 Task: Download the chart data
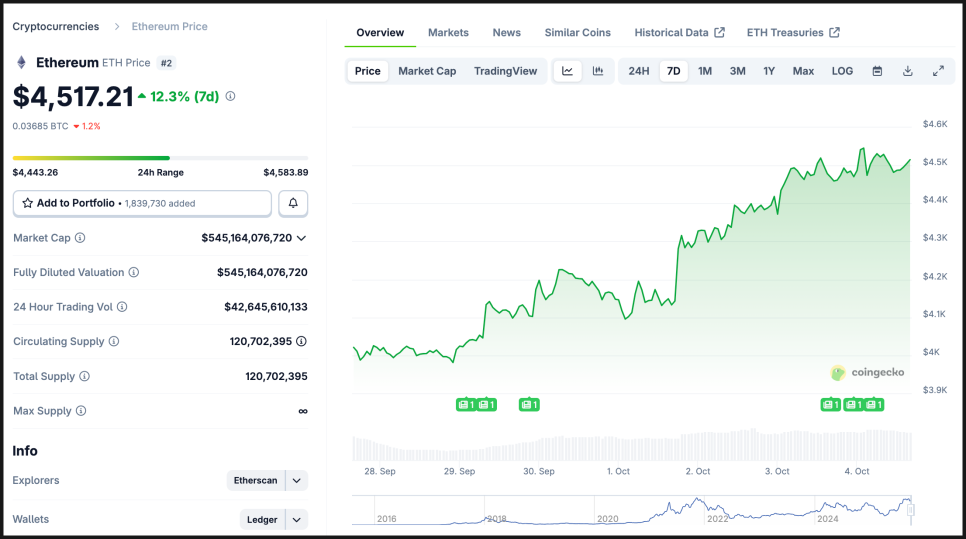(908, 71)
